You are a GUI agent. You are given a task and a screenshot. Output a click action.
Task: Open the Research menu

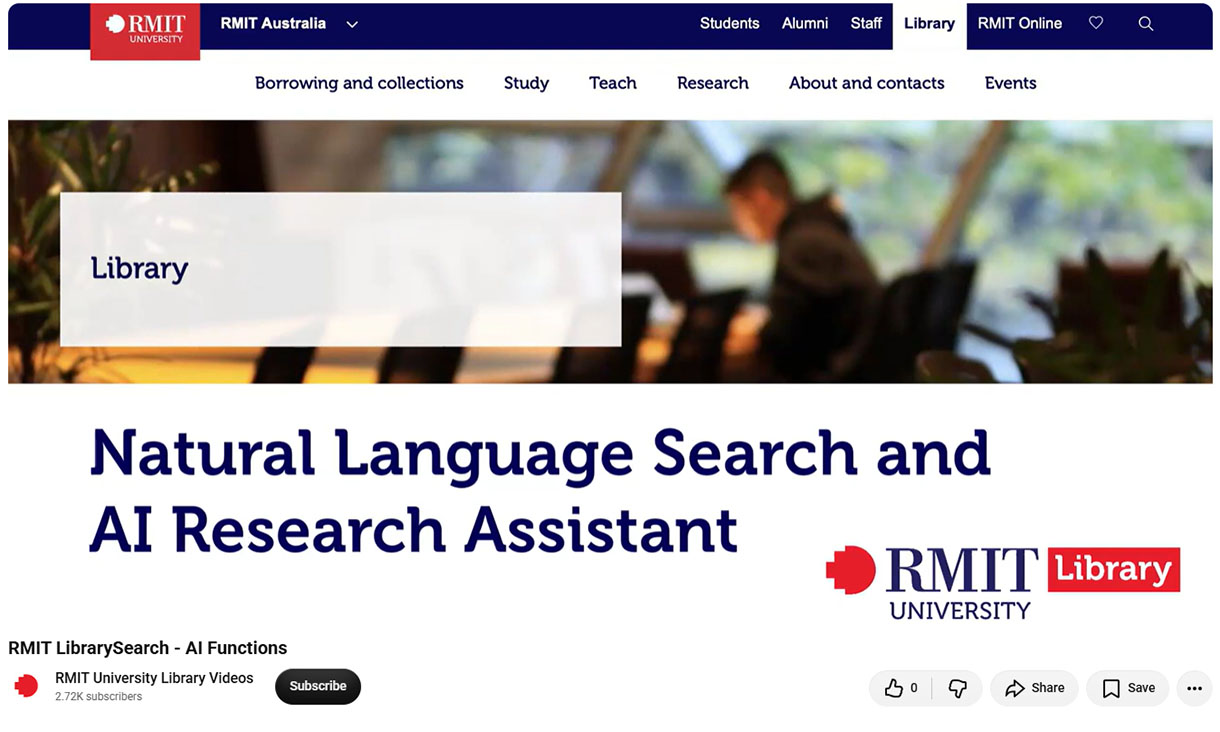713,83
